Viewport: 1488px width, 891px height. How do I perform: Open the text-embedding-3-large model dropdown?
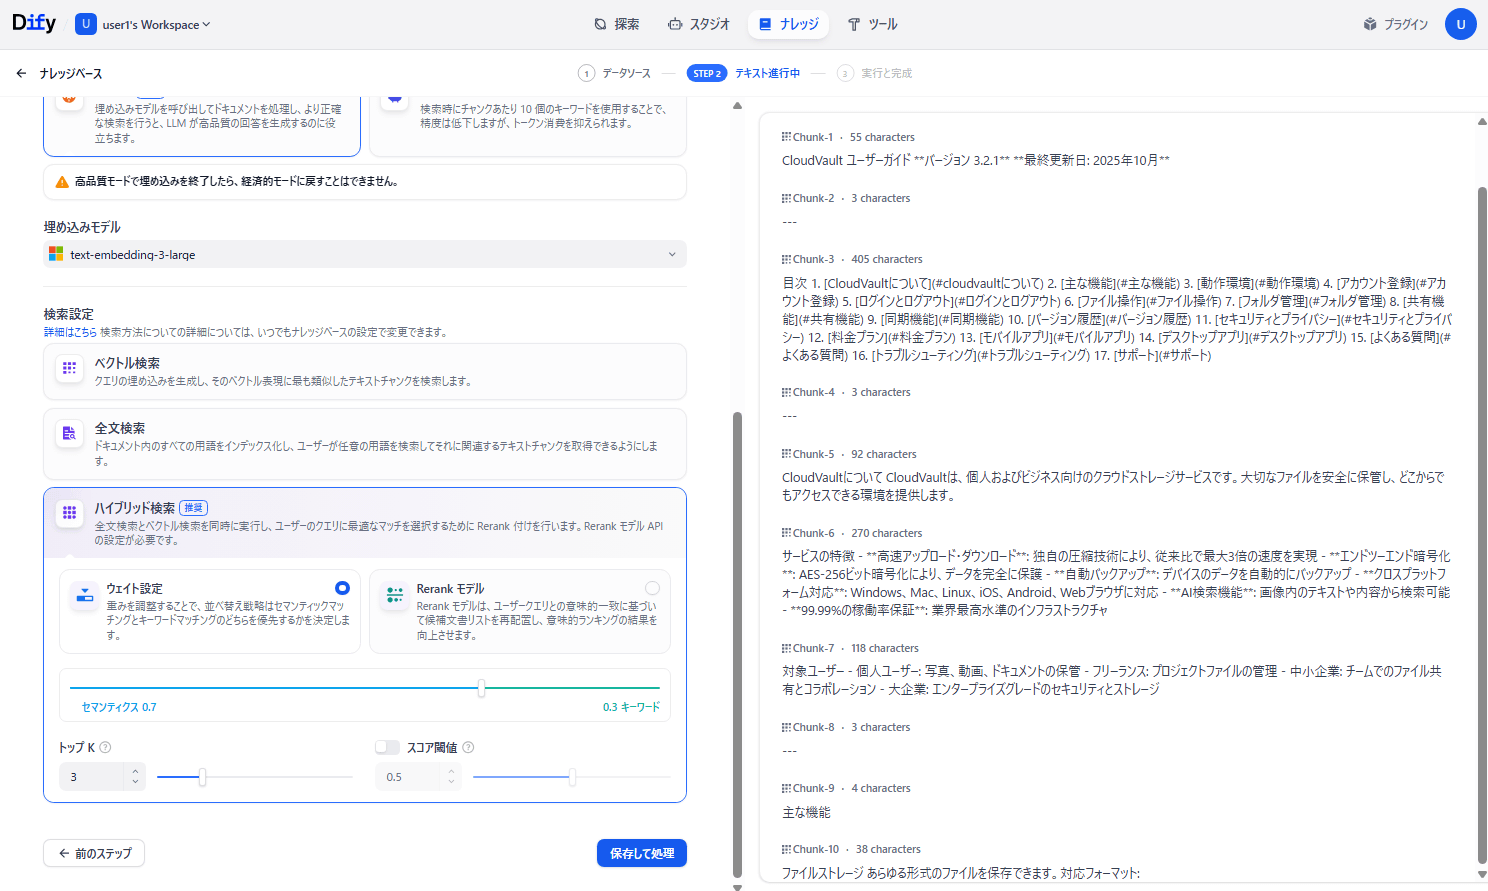tap(365, 254)
